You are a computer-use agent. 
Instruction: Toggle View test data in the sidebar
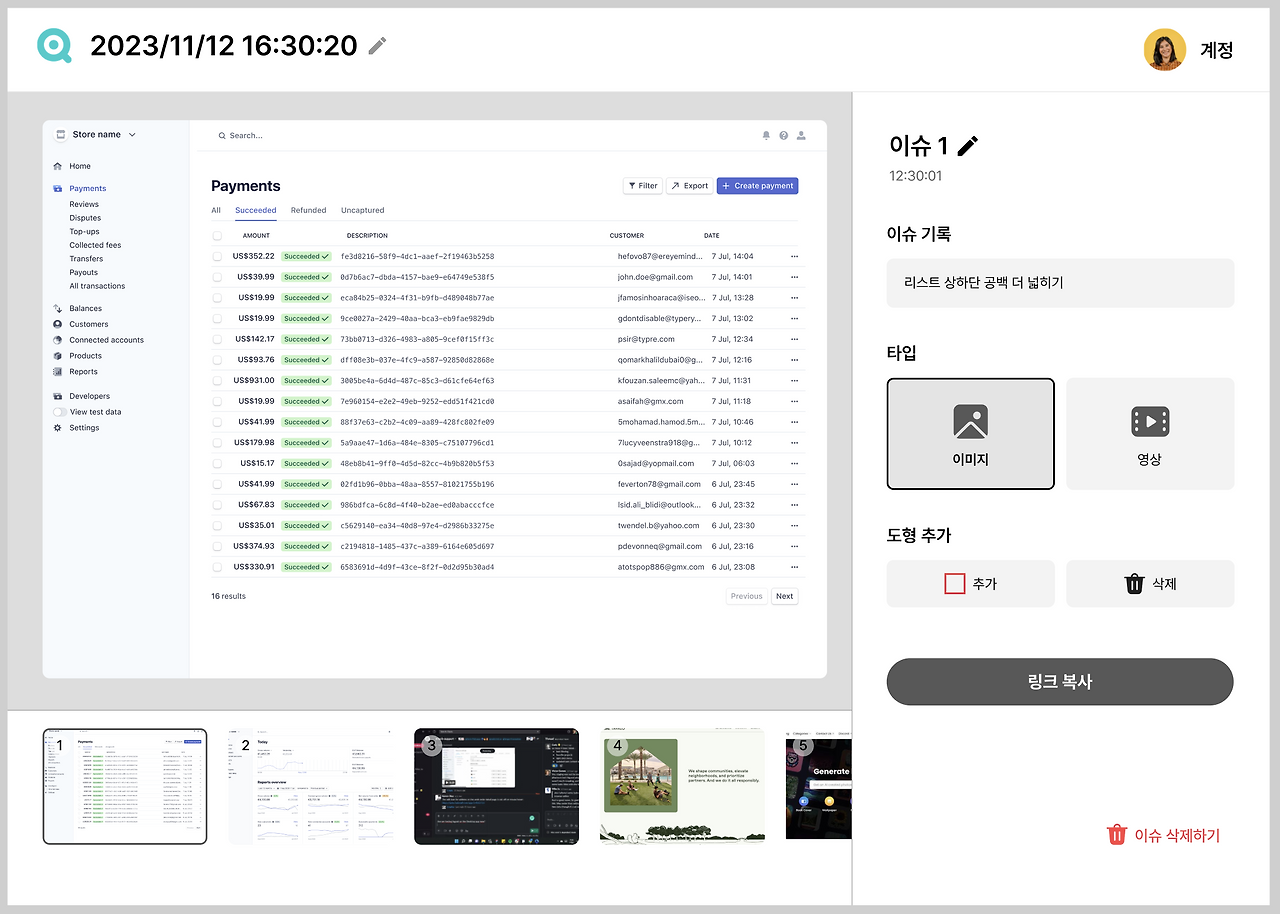coord(62,411)
